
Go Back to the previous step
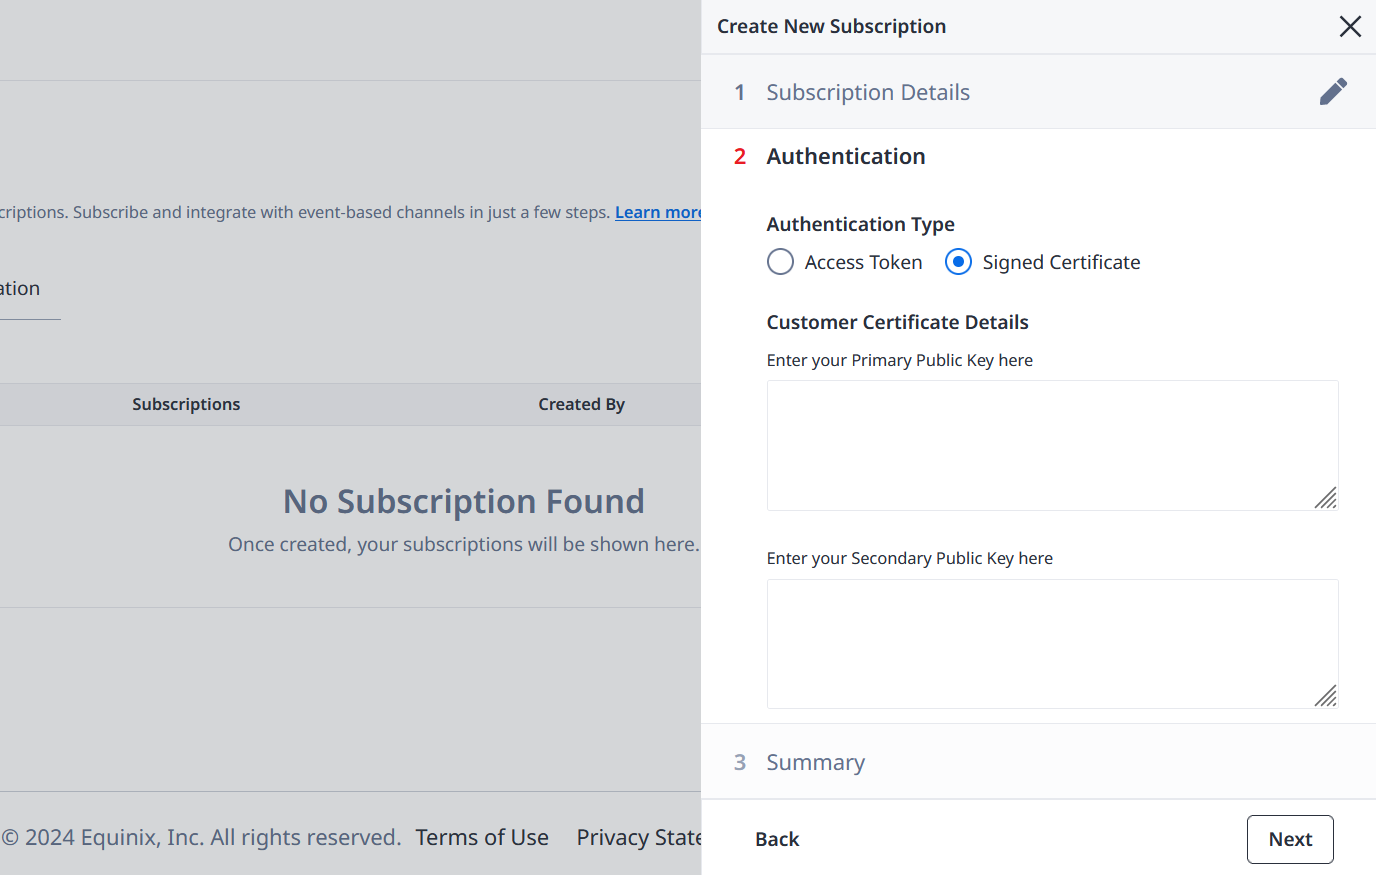(777, 840)
